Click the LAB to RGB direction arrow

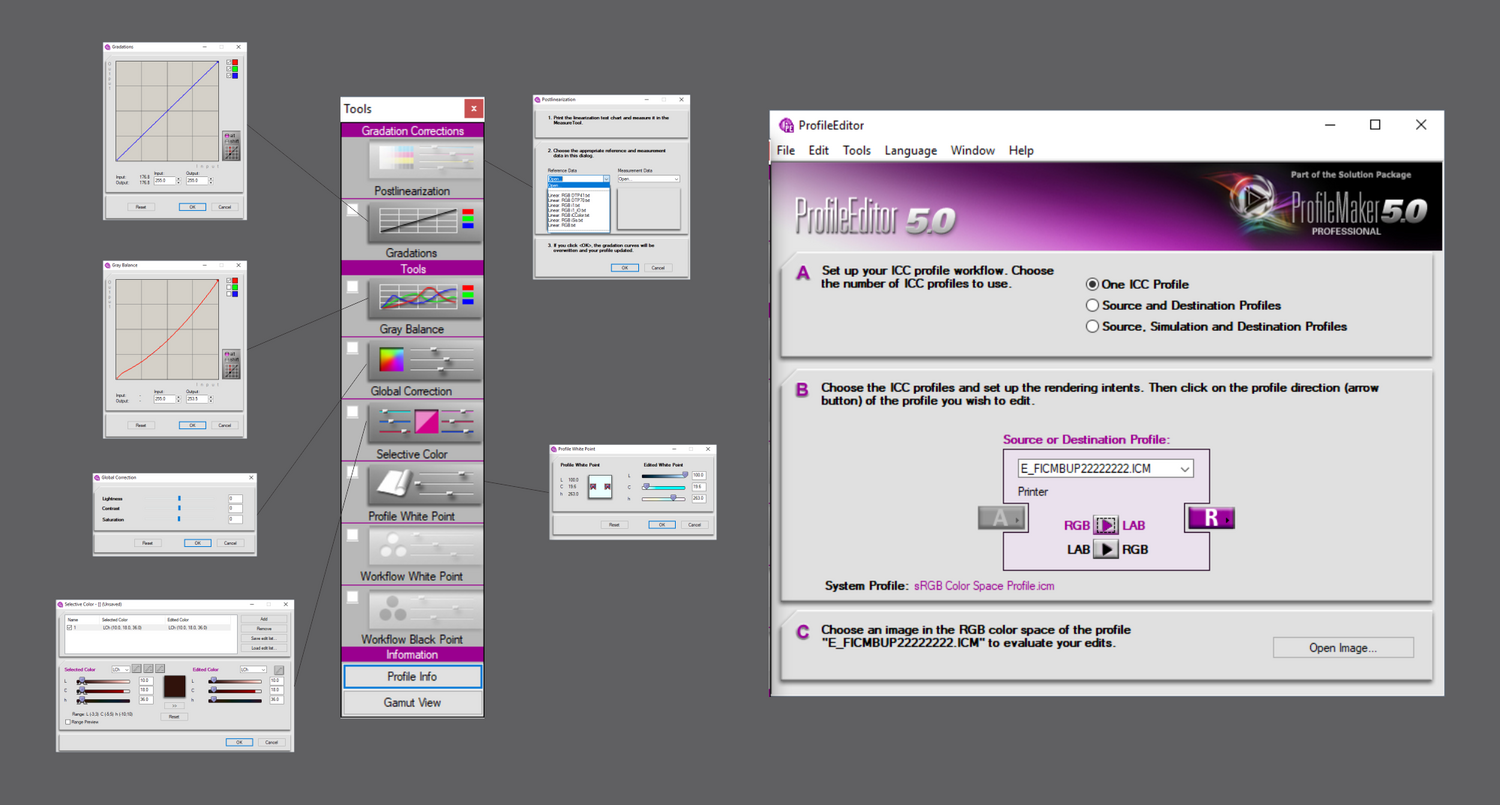(x=1105, y=549)
